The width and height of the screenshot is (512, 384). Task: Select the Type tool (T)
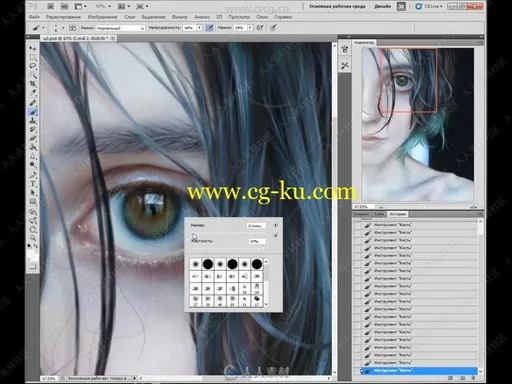pos(33,184)
